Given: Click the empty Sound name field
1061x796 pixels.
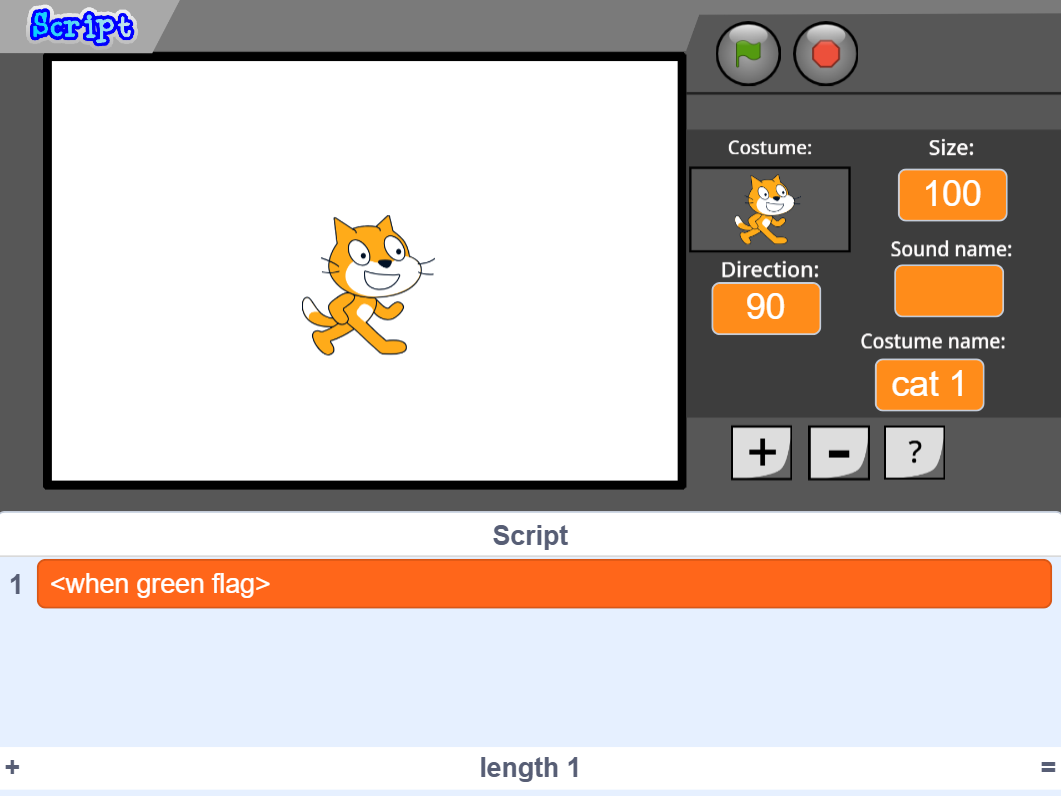Looking at the screenshot, I should click(x=948, y=290).
